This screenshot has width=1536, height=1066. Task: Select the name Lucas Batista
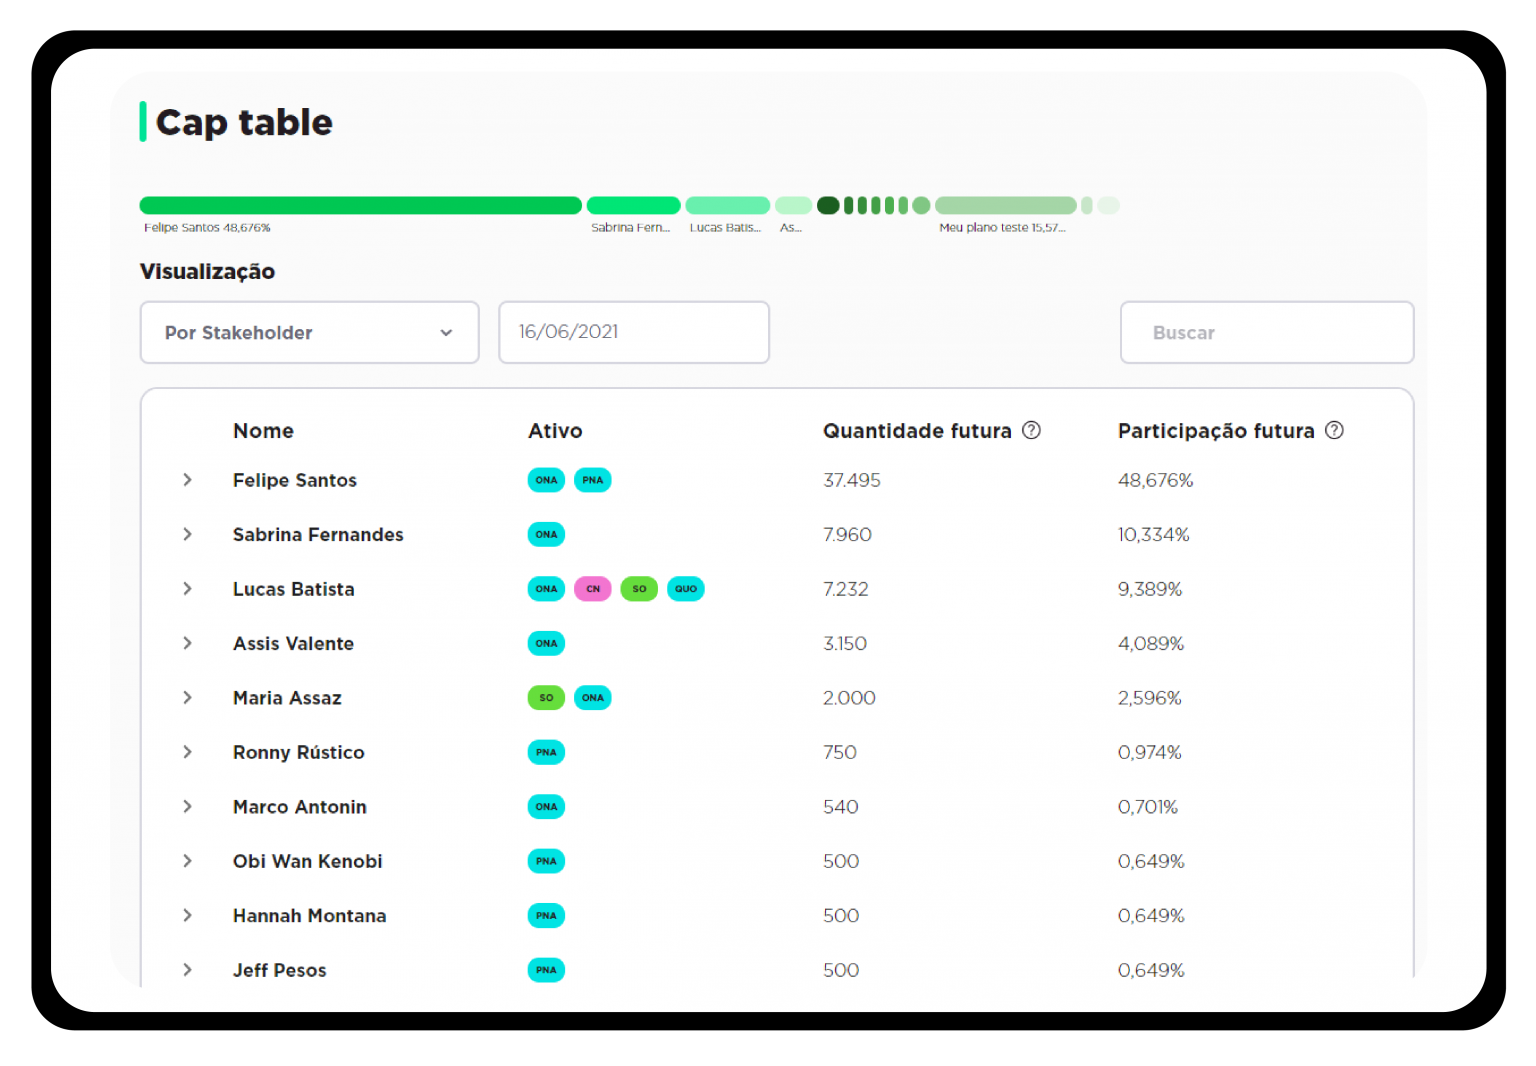point(293,589)
